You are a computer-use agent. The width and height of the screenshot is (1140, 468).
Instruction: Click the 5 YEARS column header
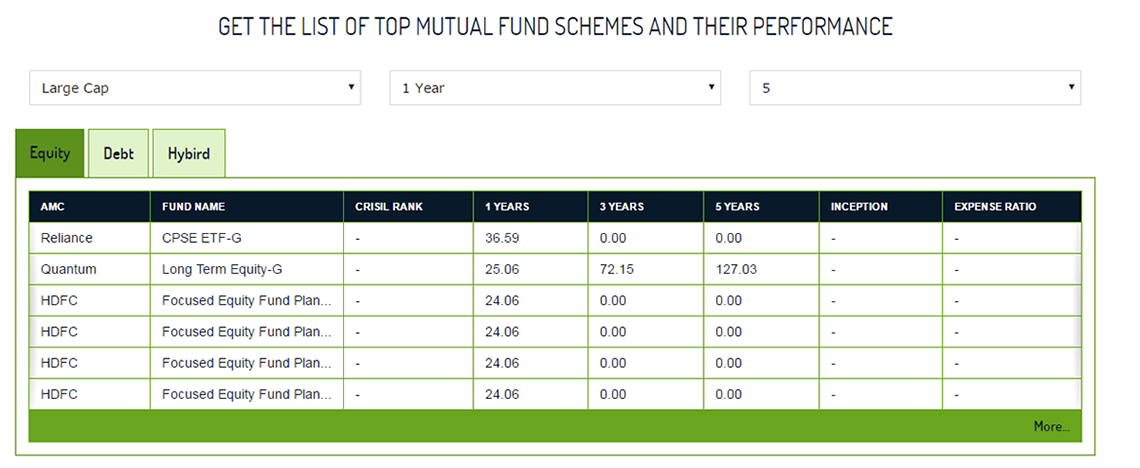pos(737,207)
